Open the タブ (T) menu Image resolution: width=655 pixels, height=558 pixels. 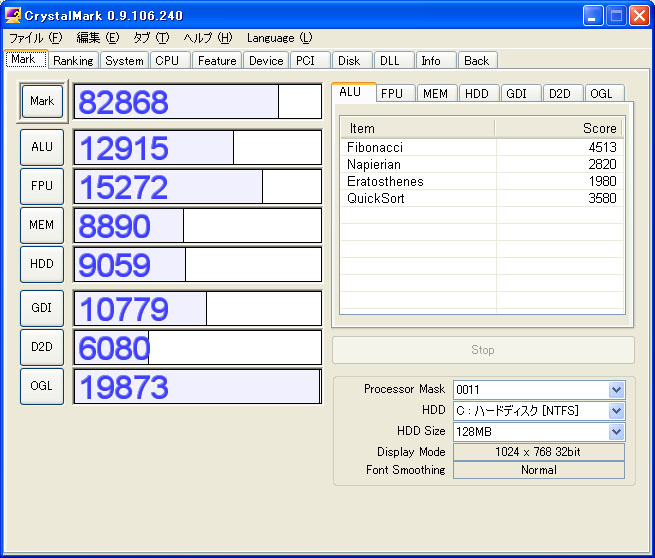coord(151,38)
